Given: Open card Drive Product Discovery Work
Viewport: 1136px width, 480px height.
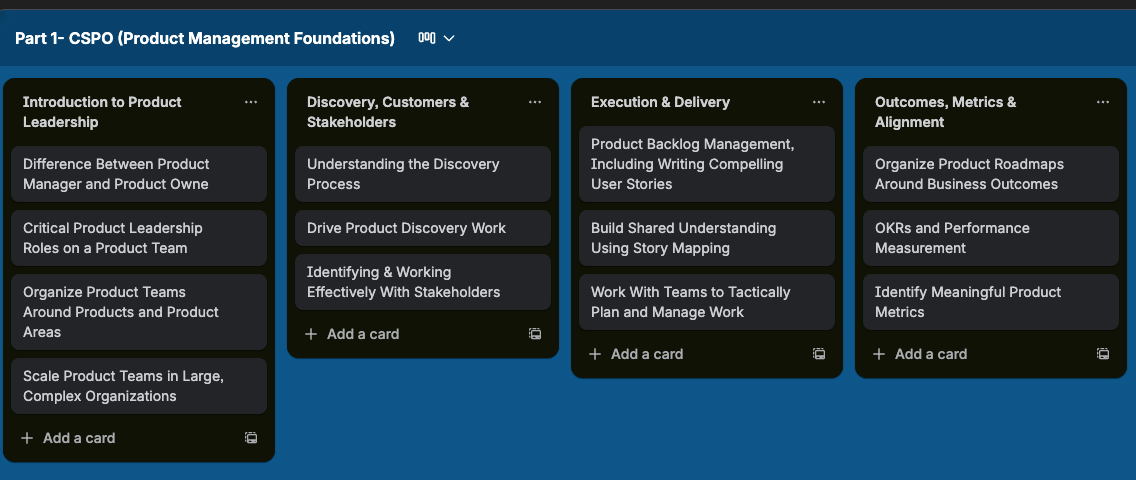Looking at the screenshot, I should tap(423, 228).
